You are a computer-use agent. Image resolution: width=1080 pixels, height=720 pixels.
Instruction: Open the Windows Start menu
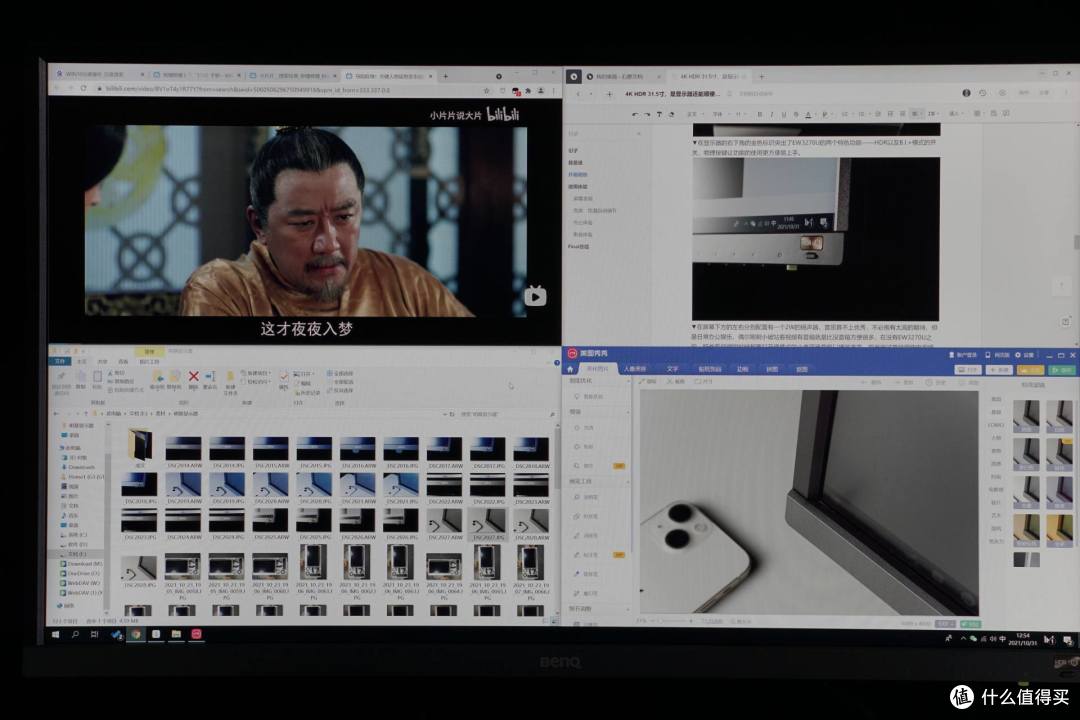coord(56,635)
